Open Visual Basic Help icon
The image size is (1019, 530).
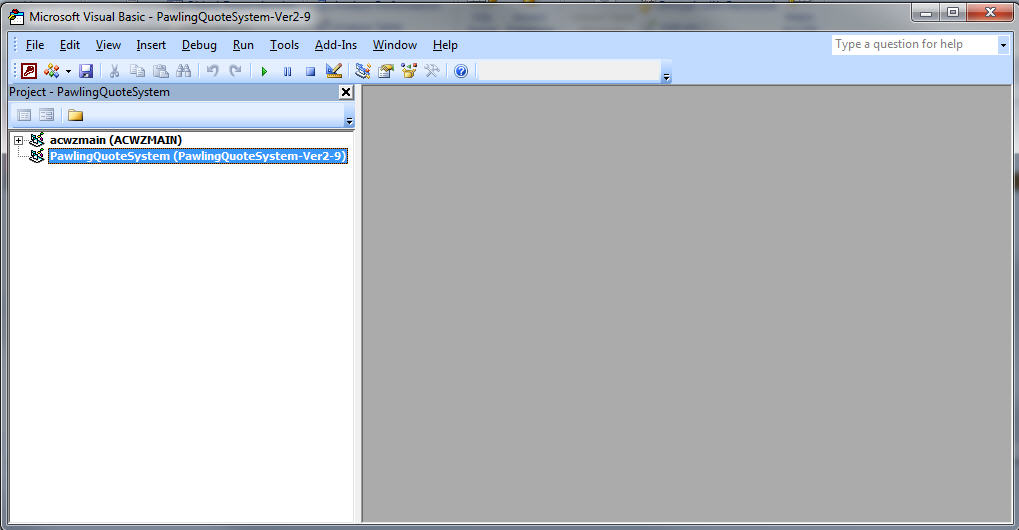pyautogui.click(x=461, y=71)
